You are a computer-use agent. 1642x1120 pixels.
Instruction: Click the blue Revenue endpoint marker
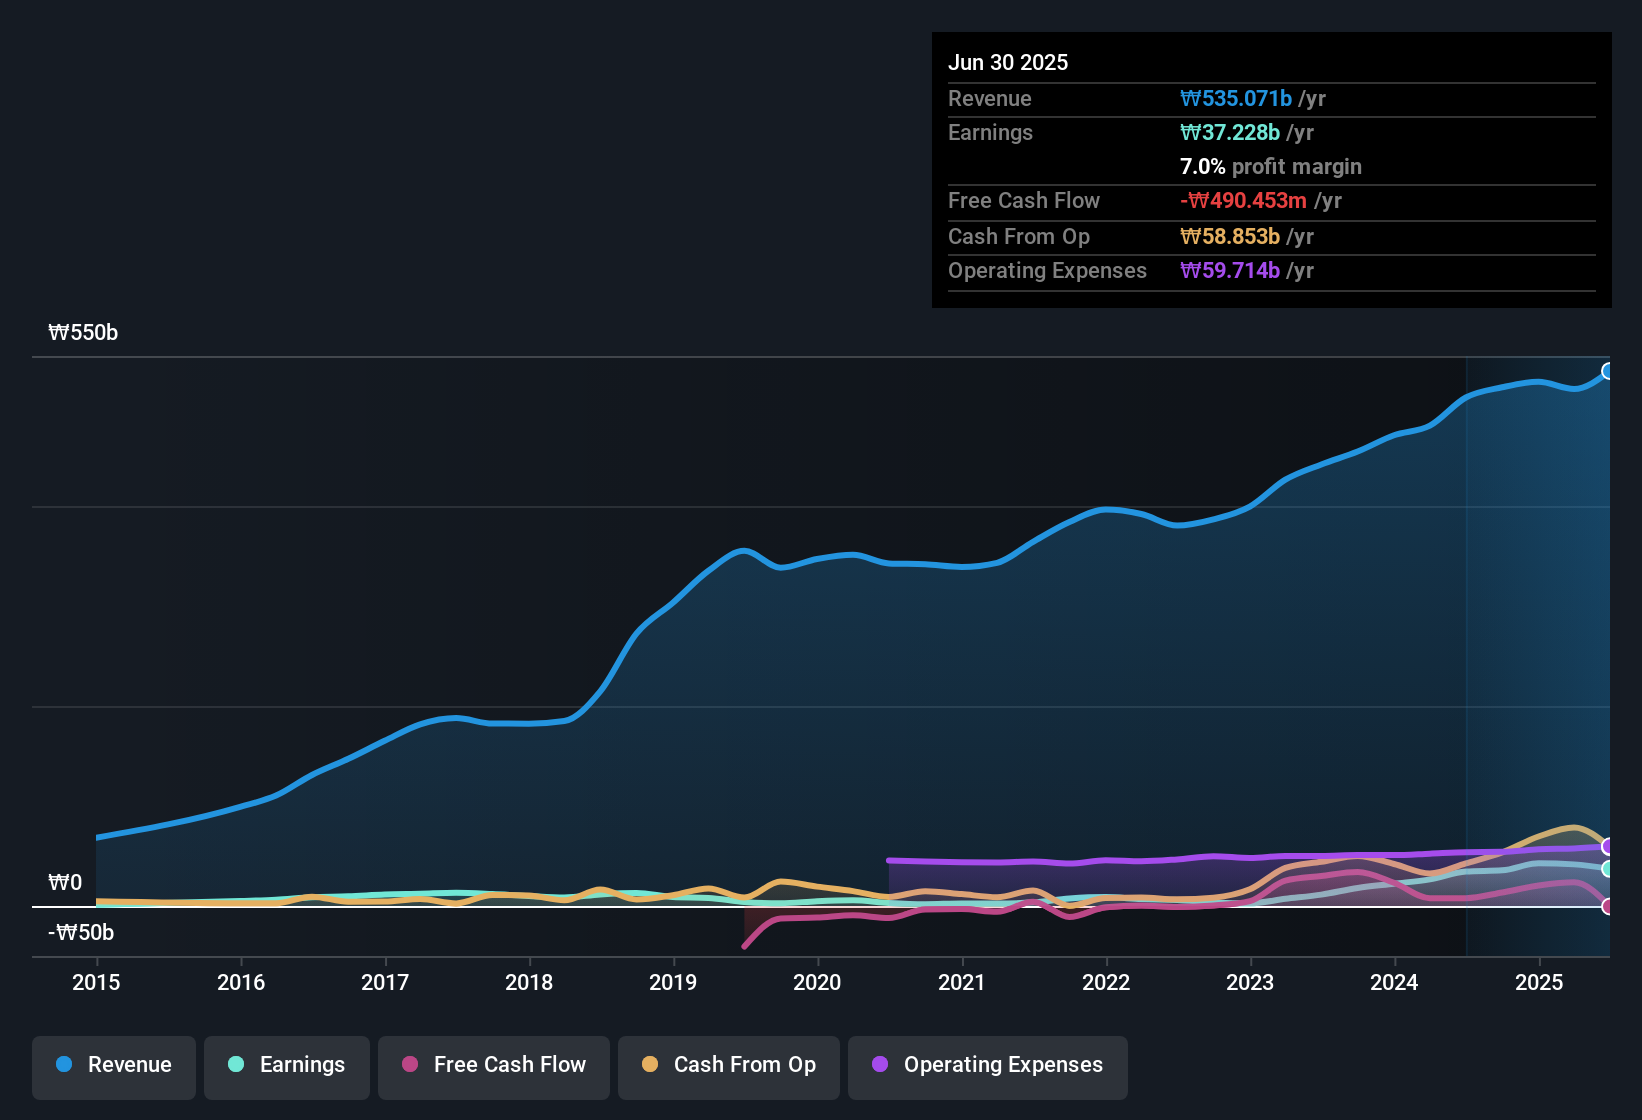tap(1608, 372)
